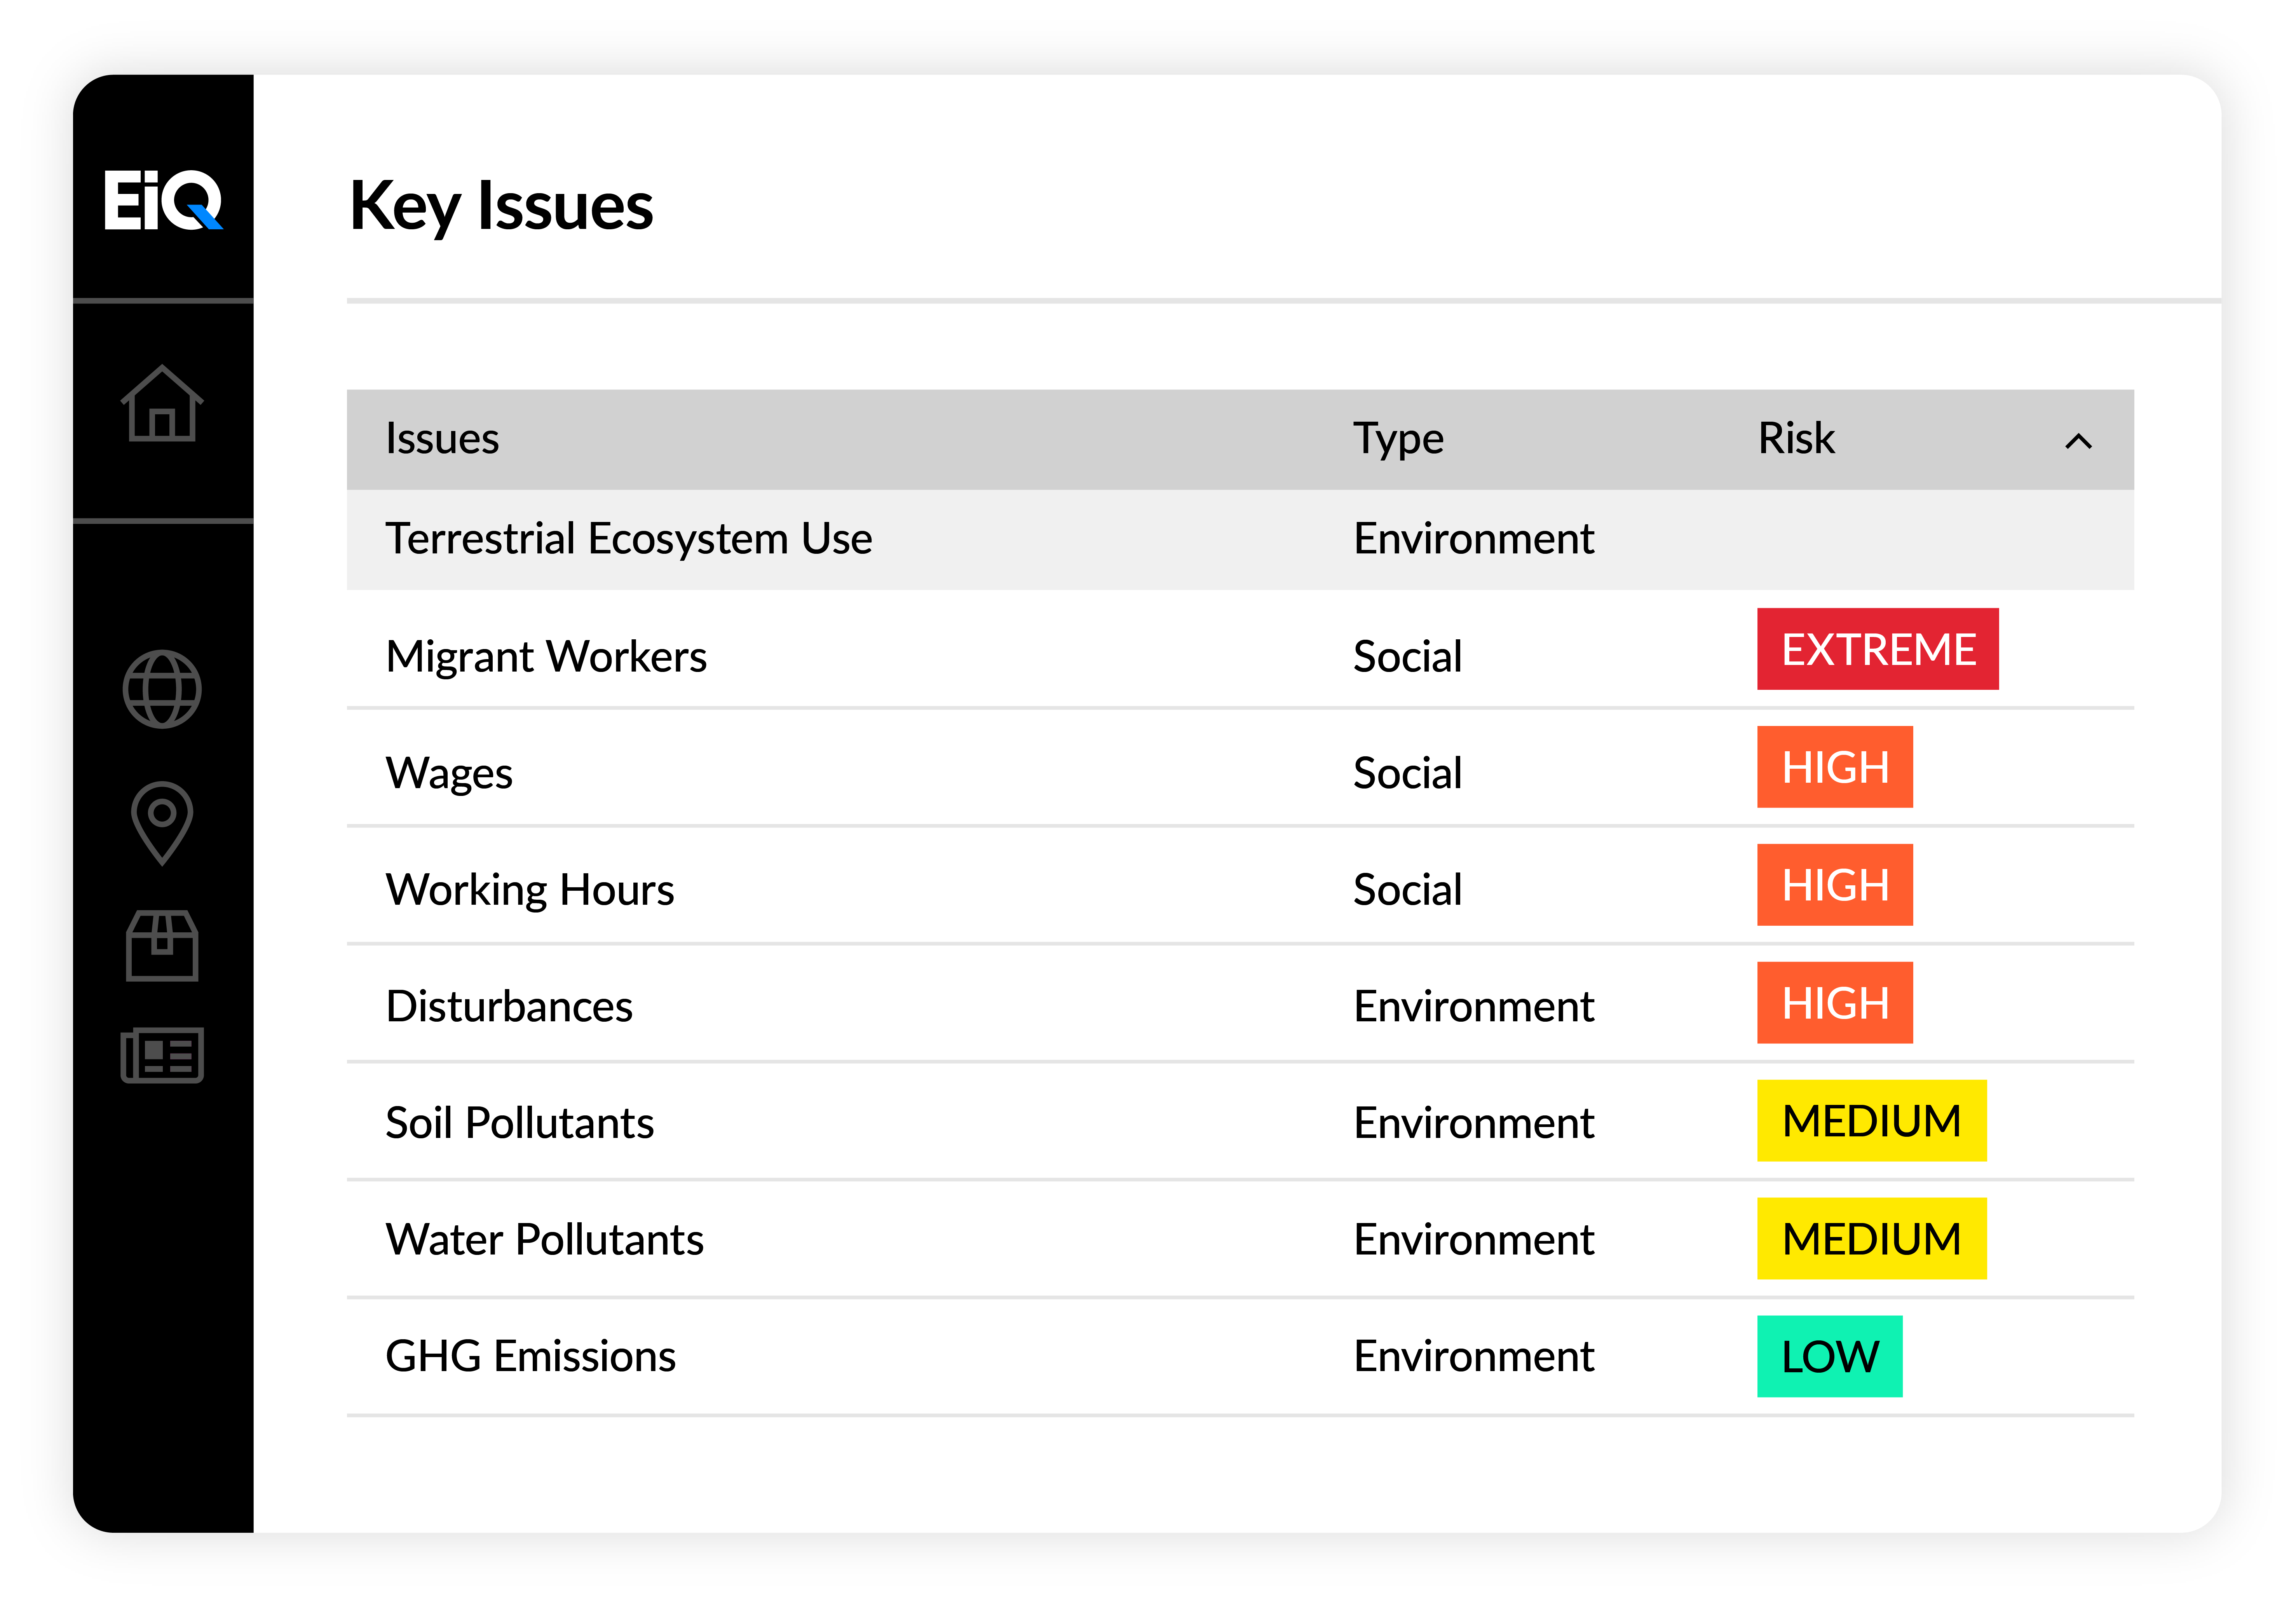
Task: Click the HIGH badge for Working Hours
Action: tap(1835, 885)
